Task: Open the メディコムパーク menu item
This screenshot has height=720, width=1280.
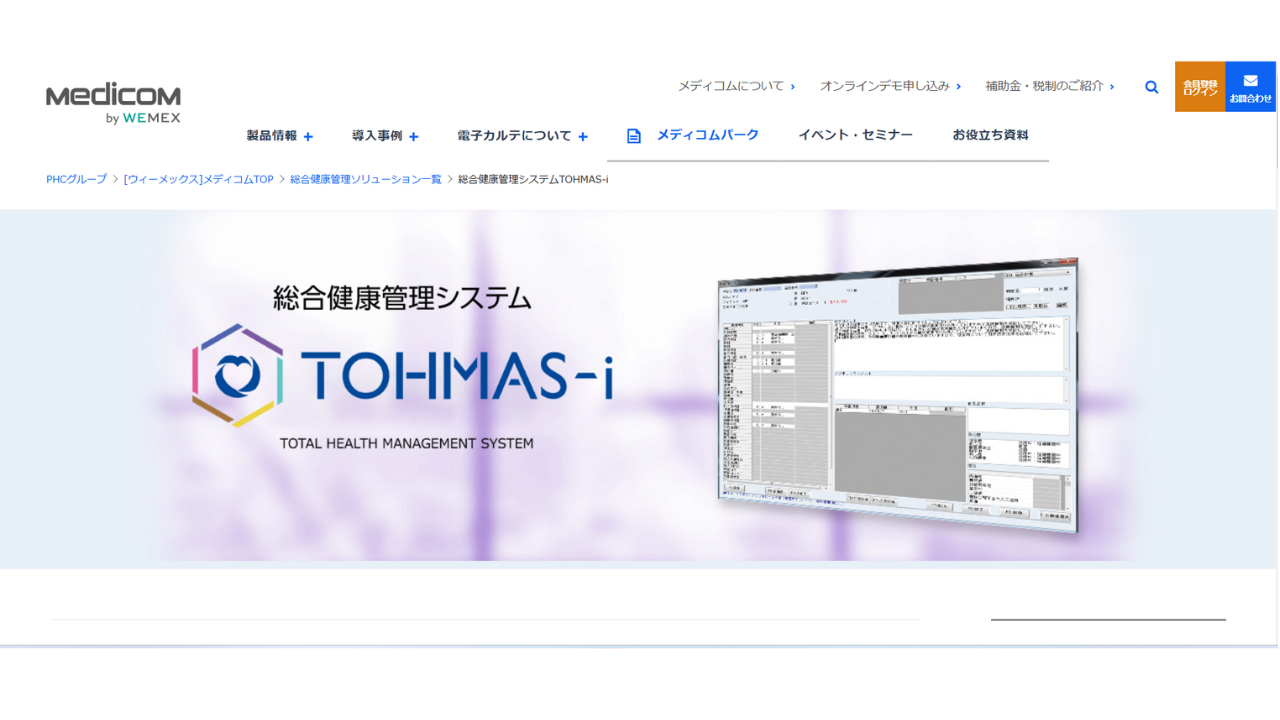Action: tap(707, 135)
